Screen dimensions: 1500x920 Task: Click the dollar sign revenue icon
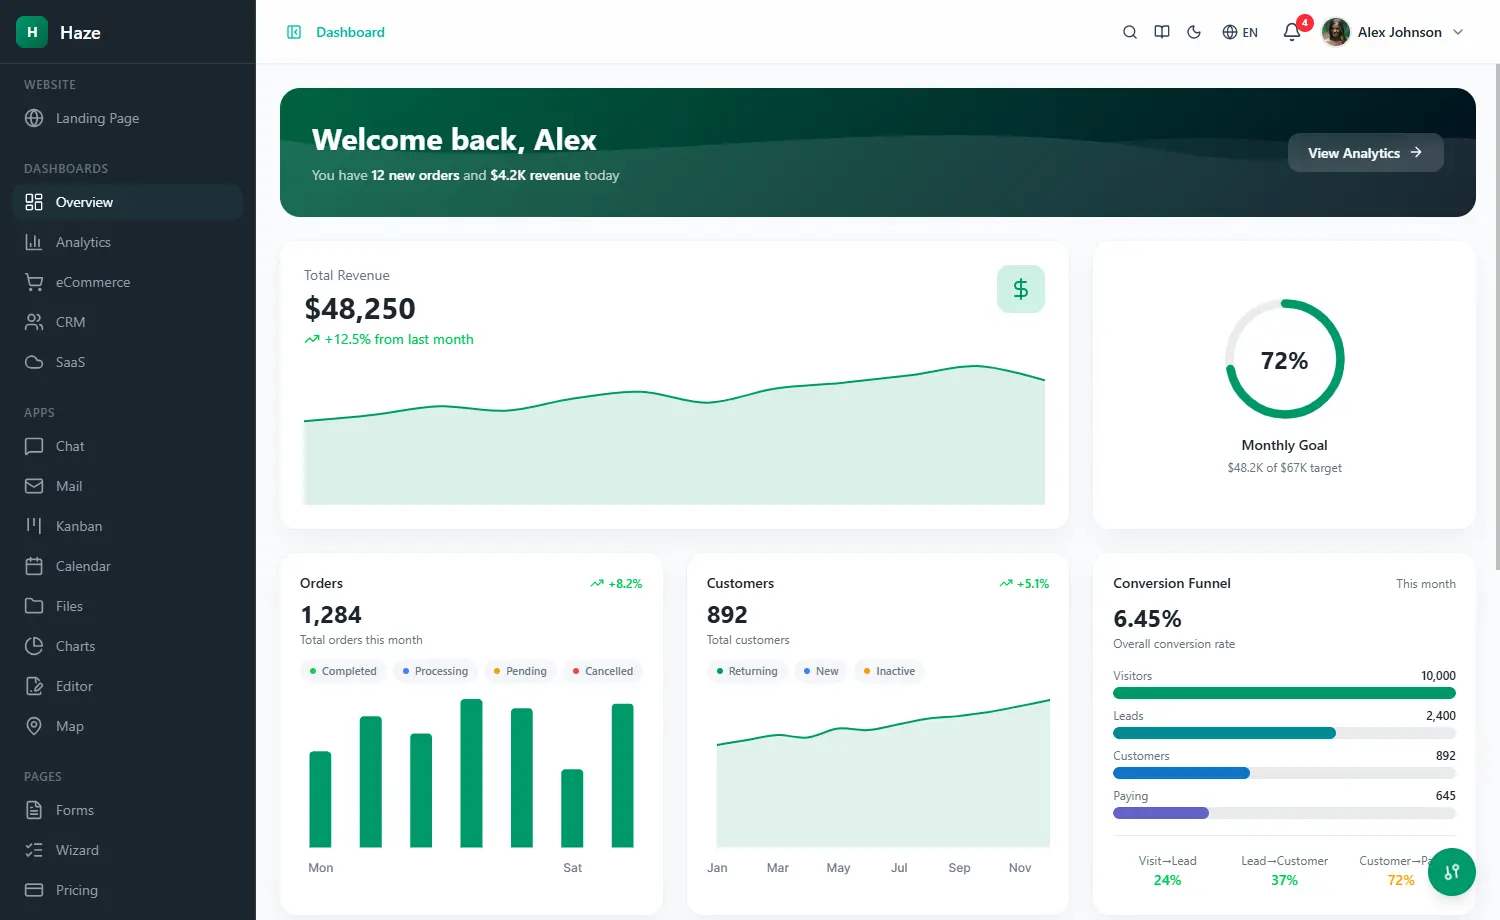[1021, 289]
